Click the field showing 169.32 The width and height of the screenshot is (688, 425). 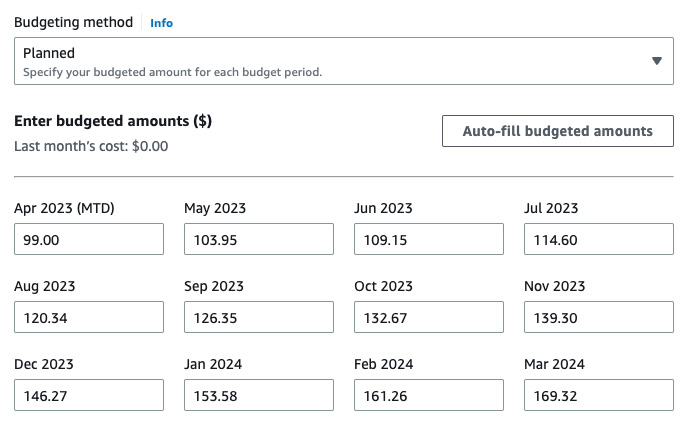598,395
